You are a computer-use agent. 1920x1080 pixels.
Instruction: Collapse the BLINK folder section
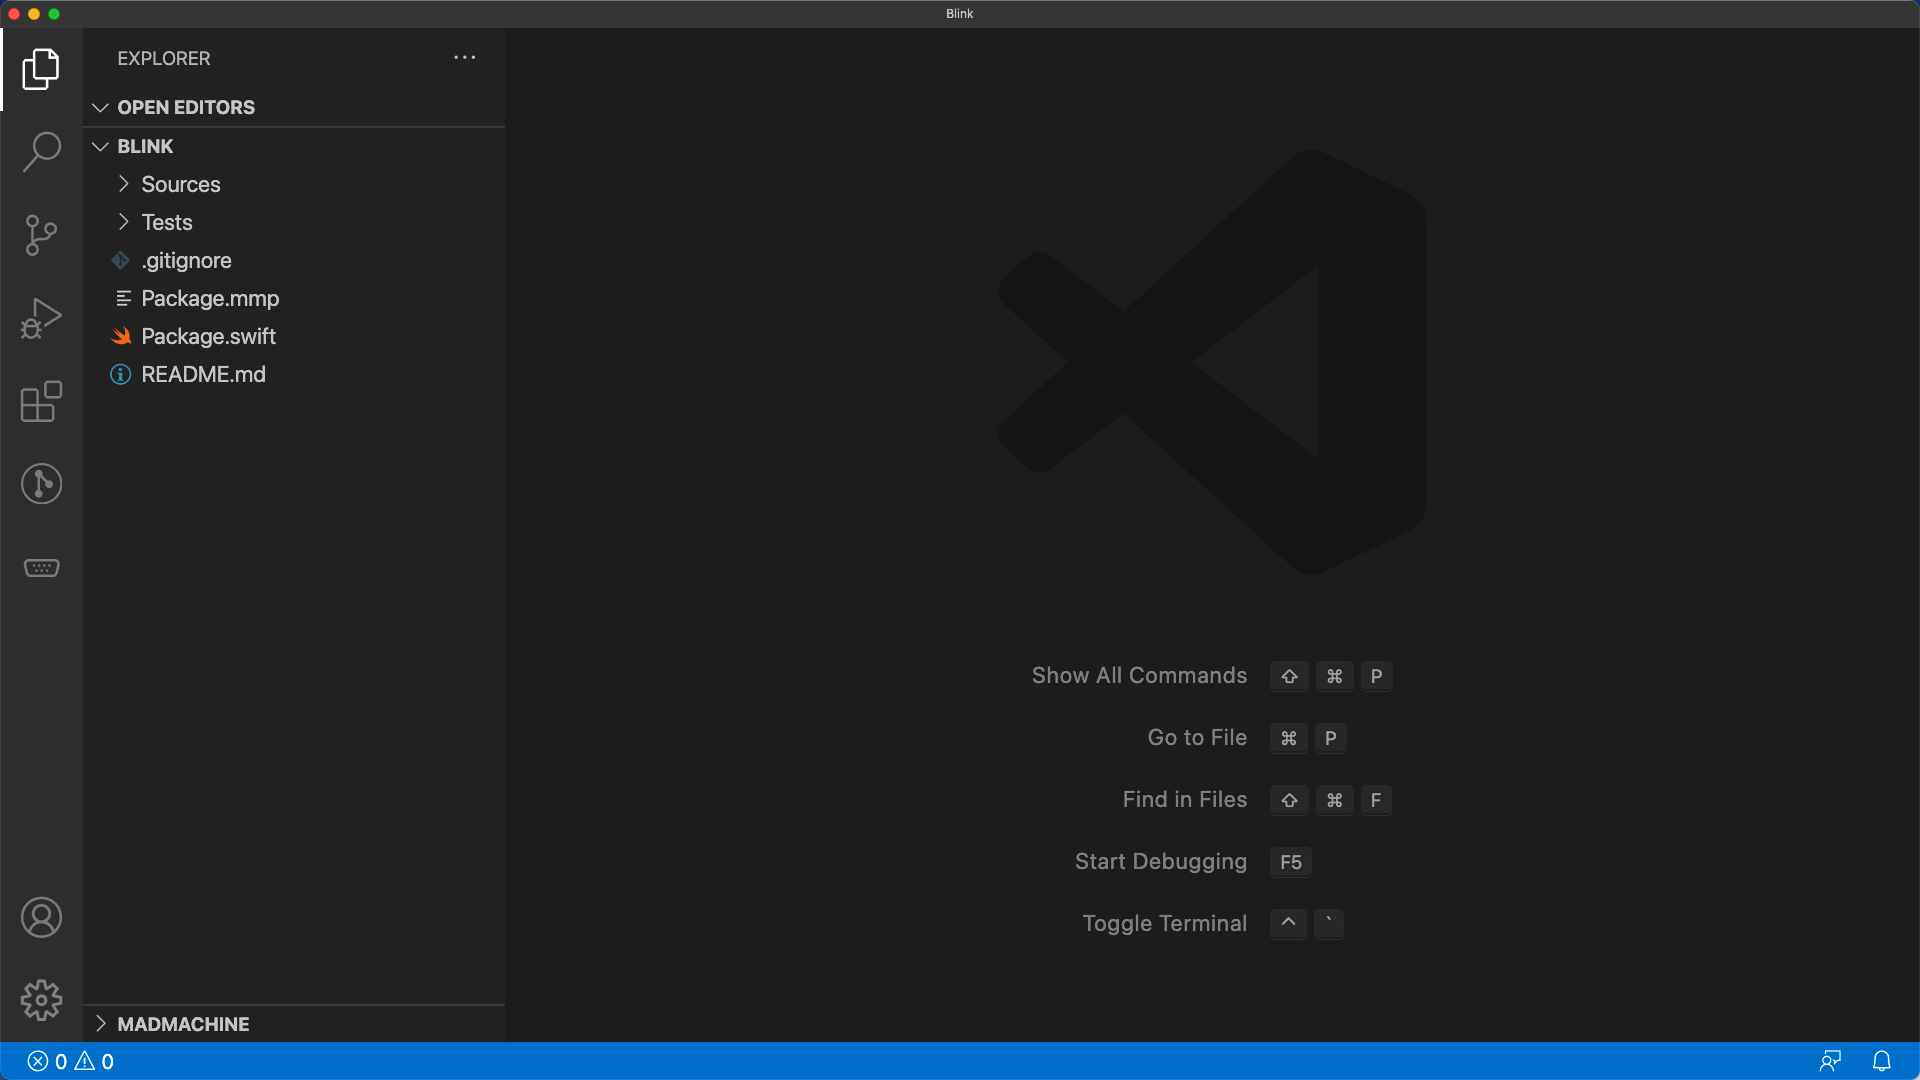click(100, 146)
